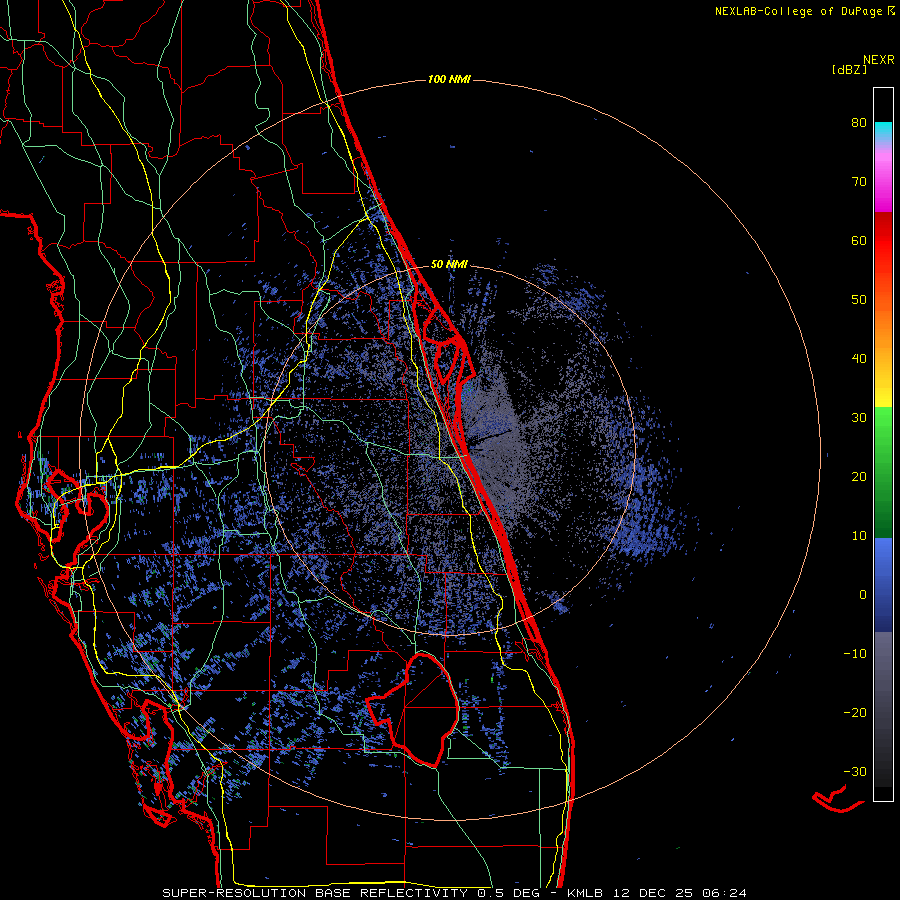Click the 70 dBZ legend value
Viewport: 900px width, 900px height.
click(x=859, y=182)
